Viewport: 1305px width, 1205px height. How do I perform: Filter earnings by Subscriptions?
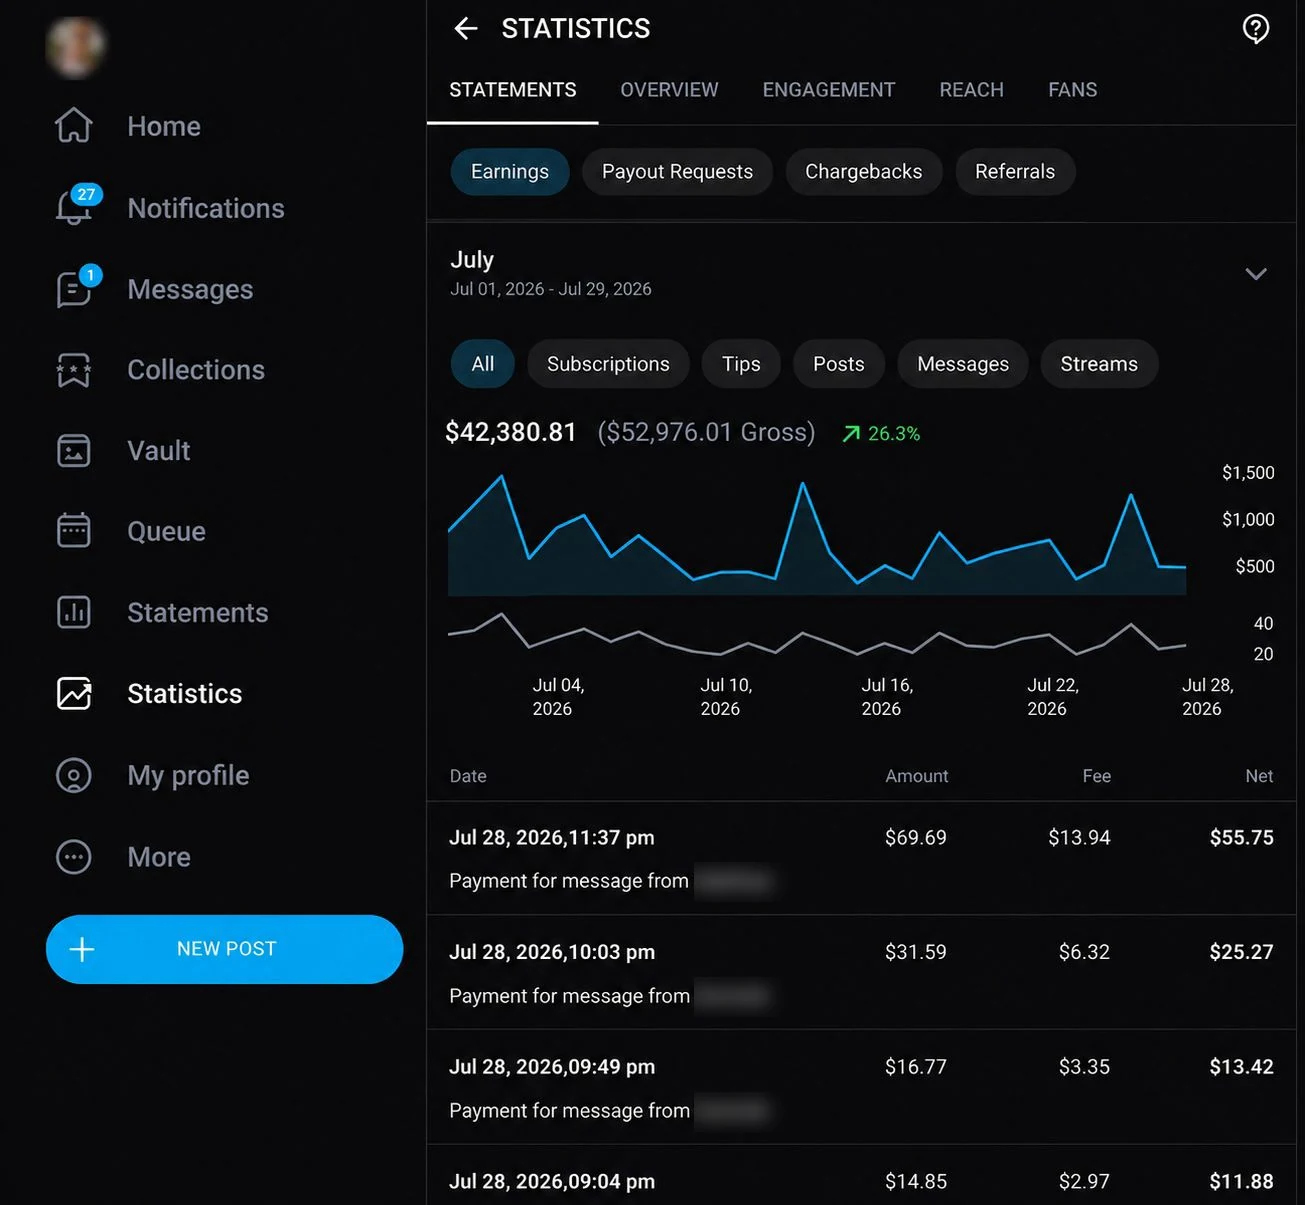point(608,364)
